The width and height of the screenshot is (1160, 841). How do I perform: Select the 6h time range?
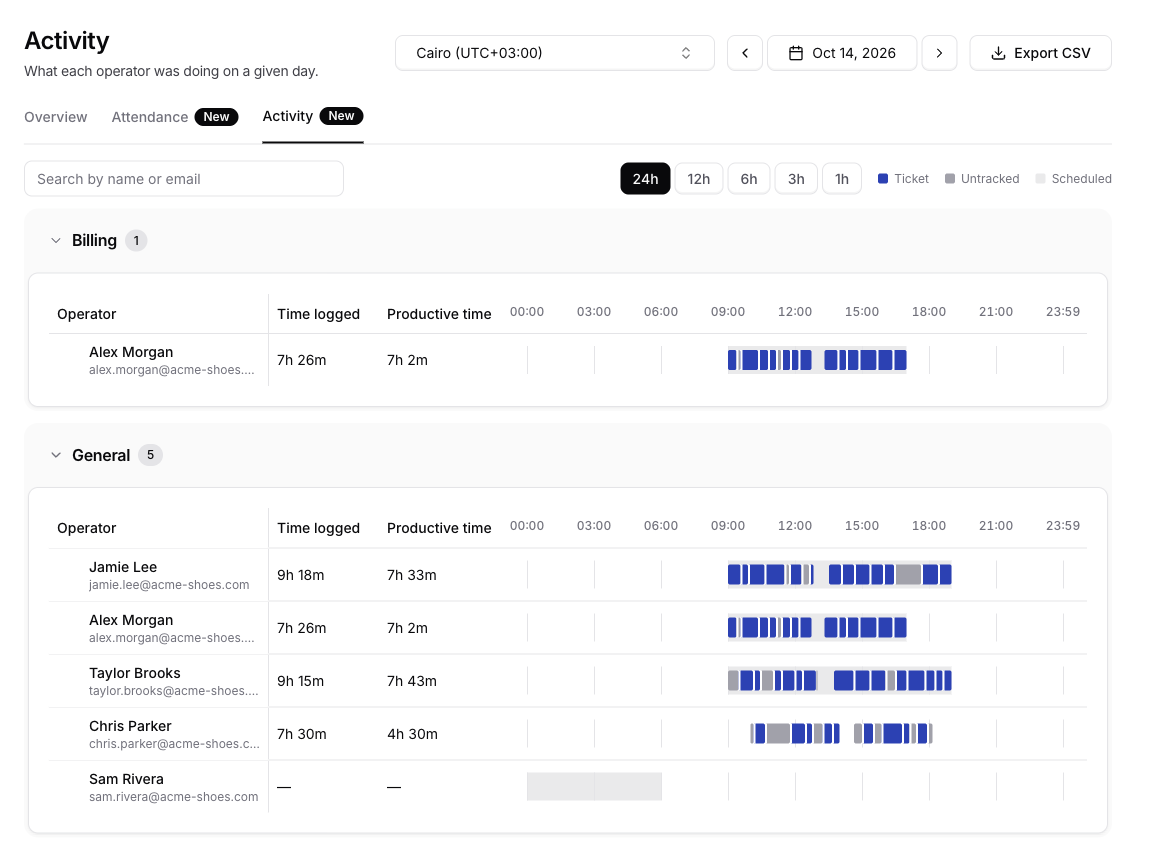(749, 179)
